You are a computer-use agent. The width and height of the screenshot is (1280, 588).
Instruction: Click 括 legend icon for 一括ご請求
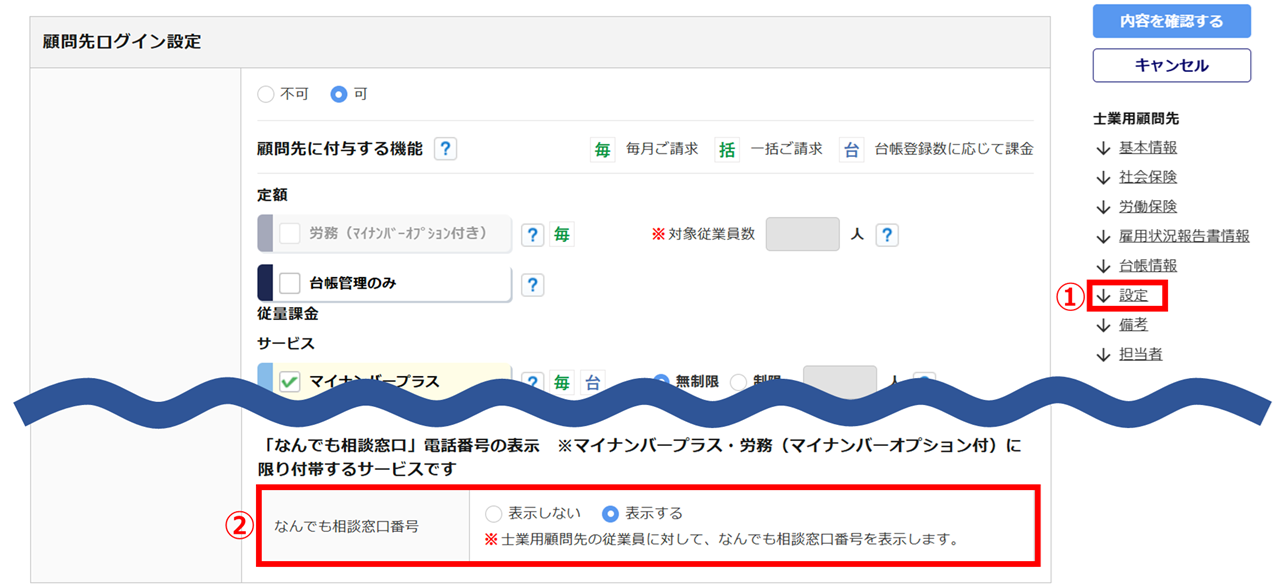[727, 149]
